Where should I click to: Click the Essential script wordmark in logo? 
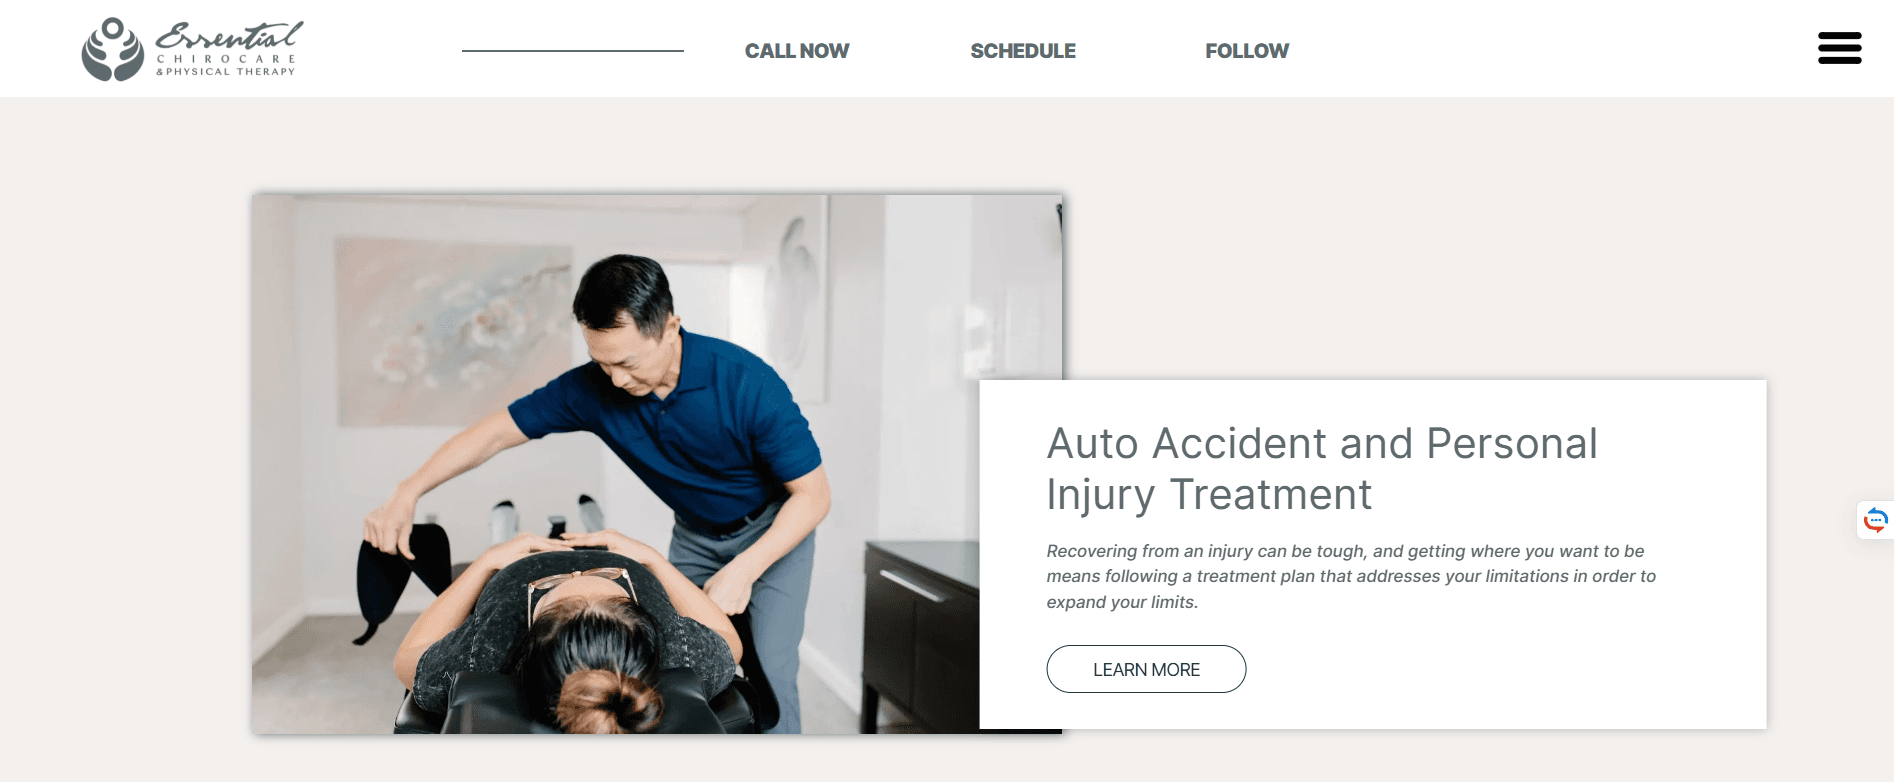pyautogui.click(x=229, y=36)
